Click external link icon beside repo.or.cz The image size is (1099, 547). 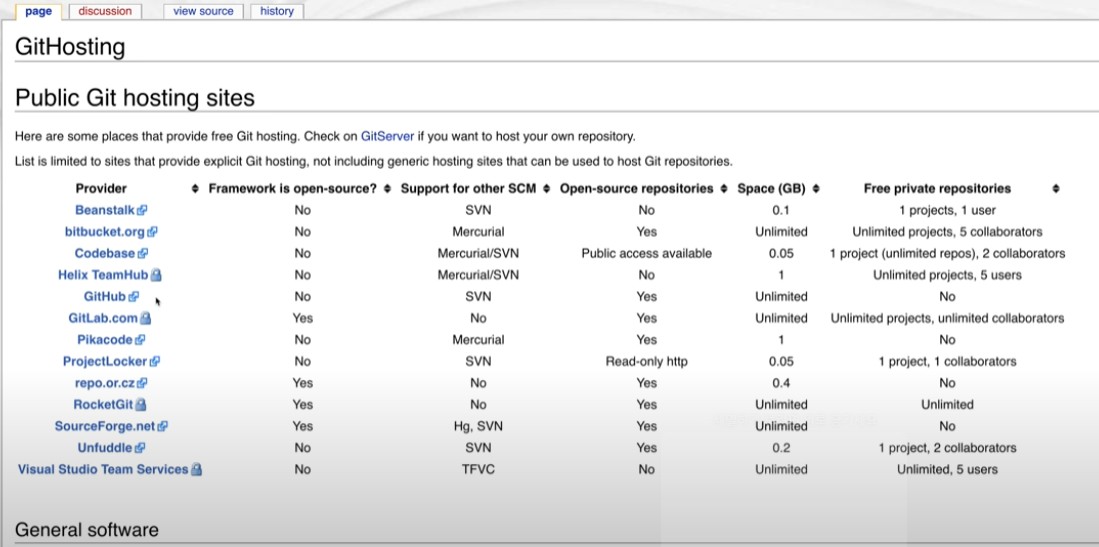(x=142, y=384)
